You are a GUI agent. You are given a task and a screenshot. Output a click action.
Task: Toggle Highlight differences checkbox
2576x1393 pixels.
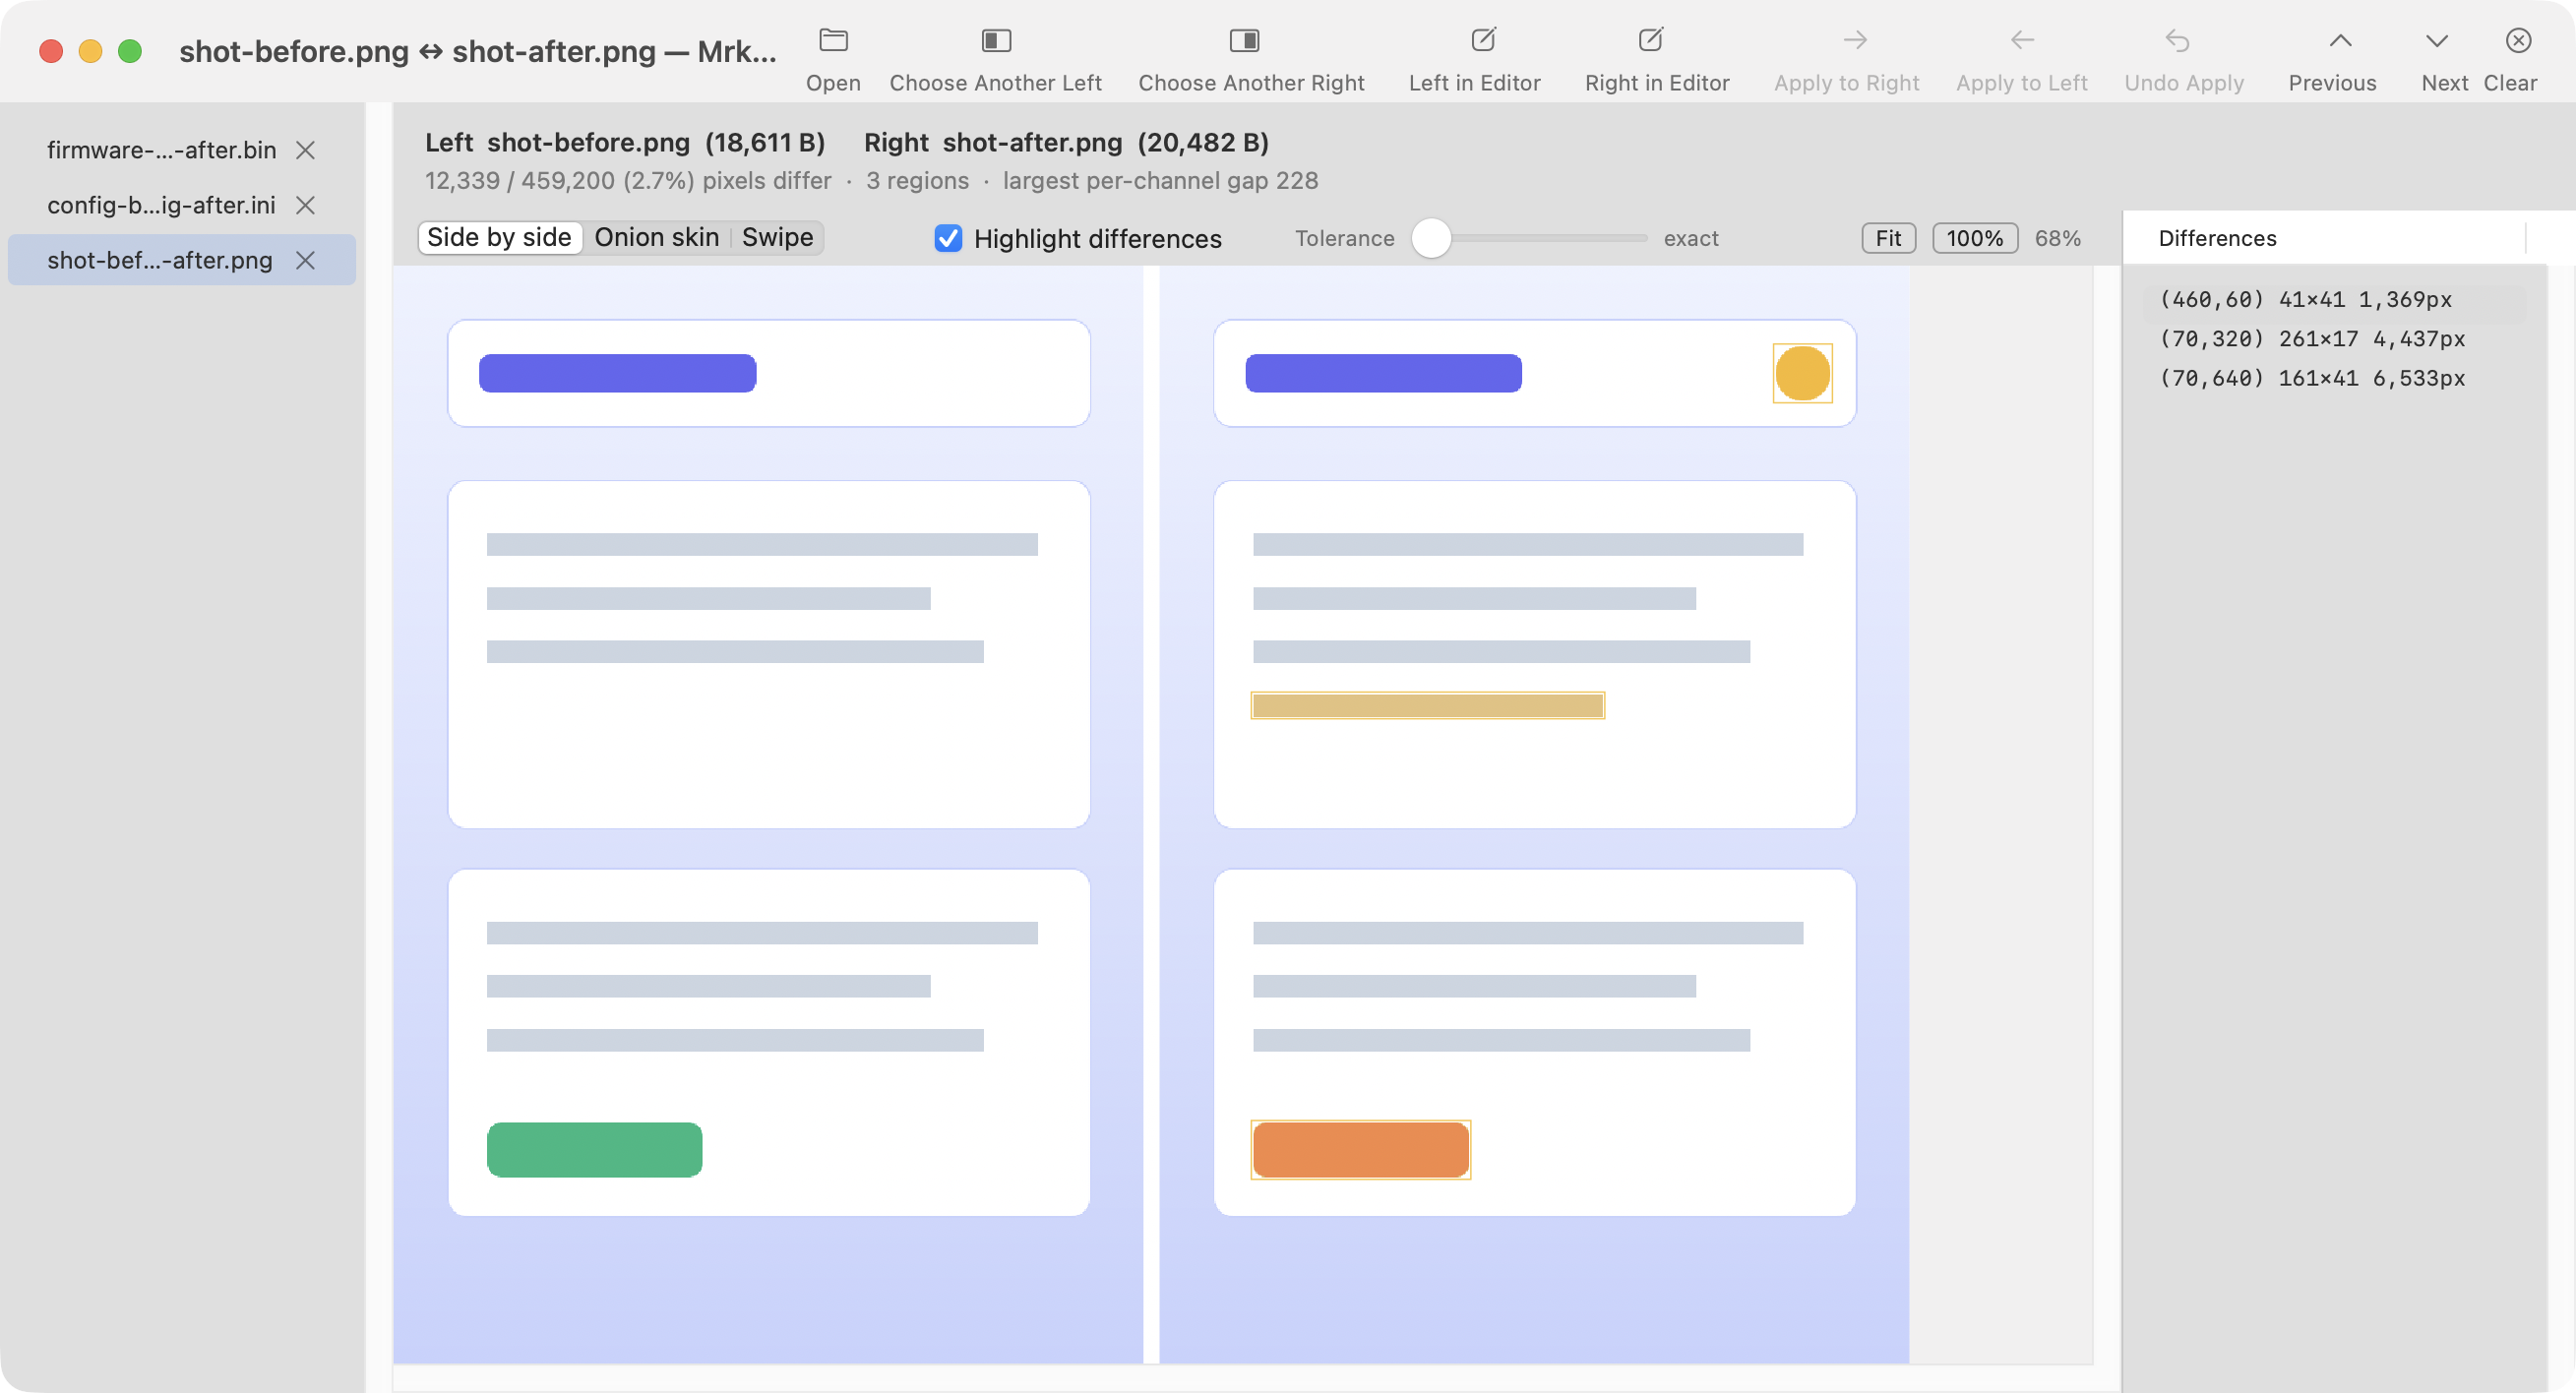pos(948,238)
